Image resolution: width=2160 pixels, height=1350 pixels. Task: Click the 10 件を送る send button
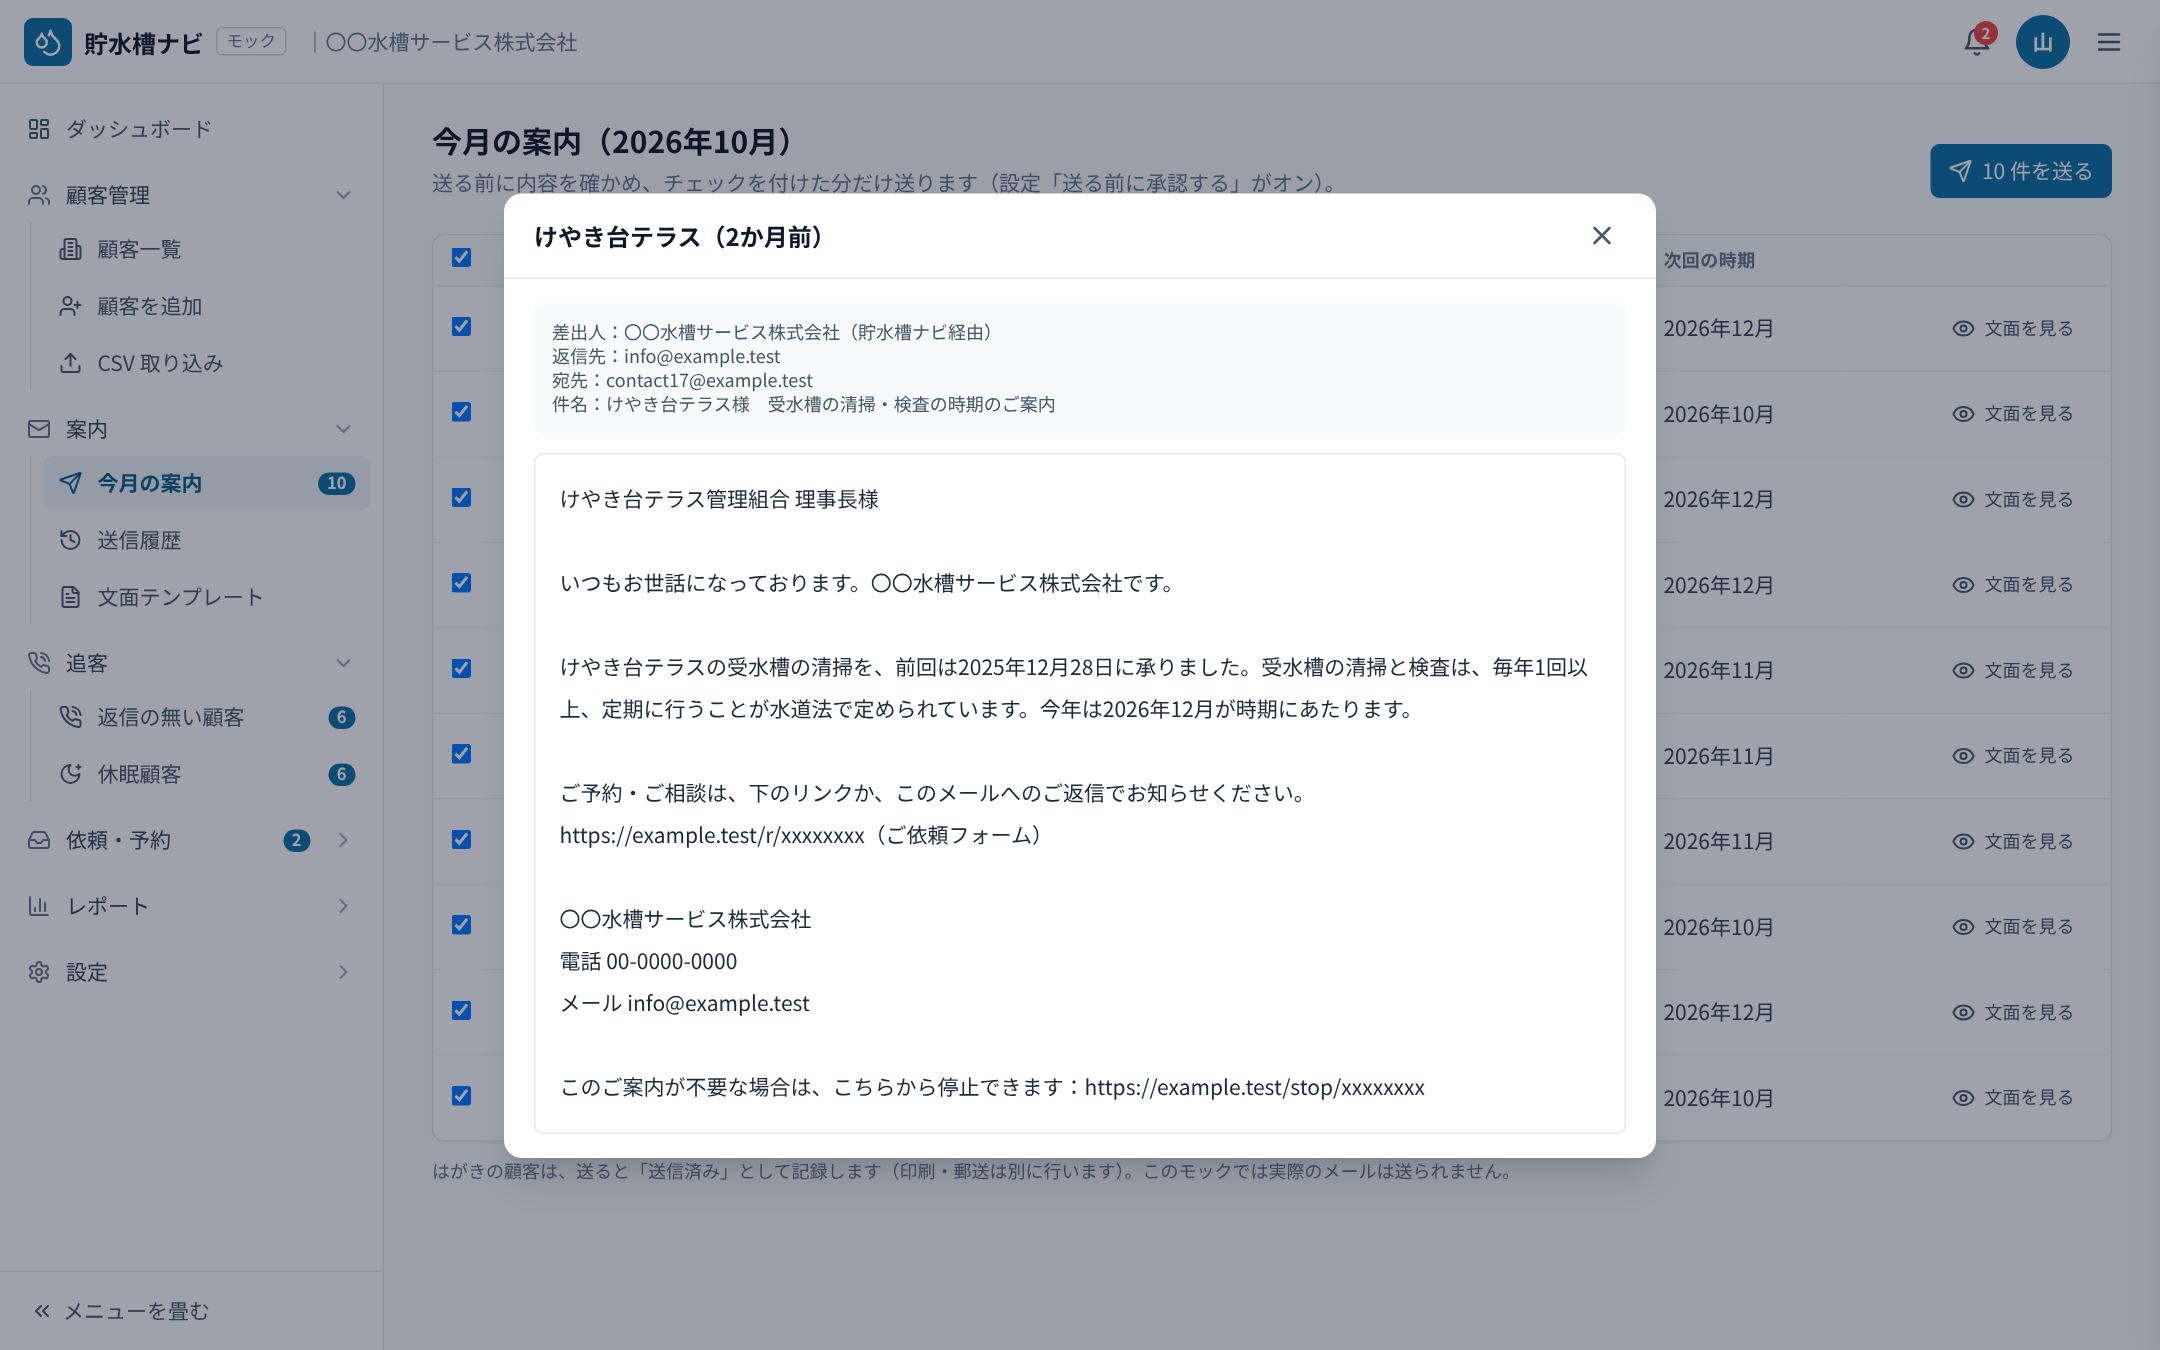click(2020, 171)
